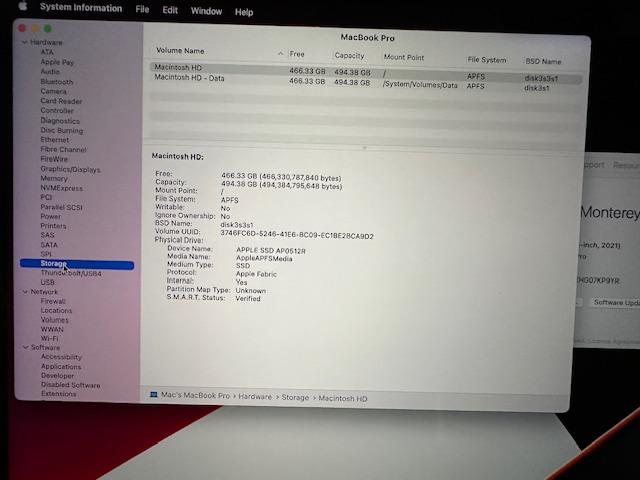The width and height of the screenshot is (640, 480).
Task: Click the yellow minimize window button
Action: (33, 30)
